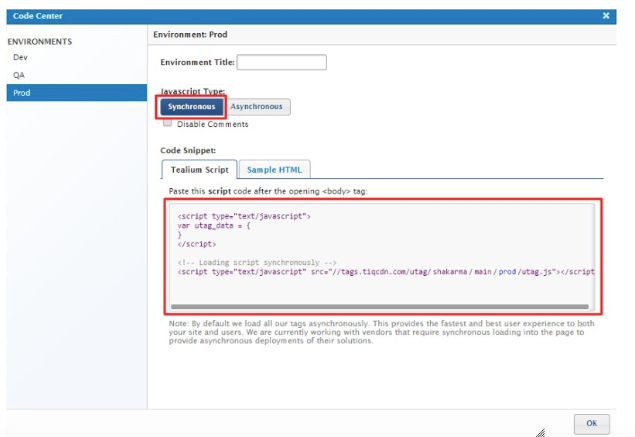Choose Asynchronous JavaScript type
The image size is (635, 437).
[257, 107]
